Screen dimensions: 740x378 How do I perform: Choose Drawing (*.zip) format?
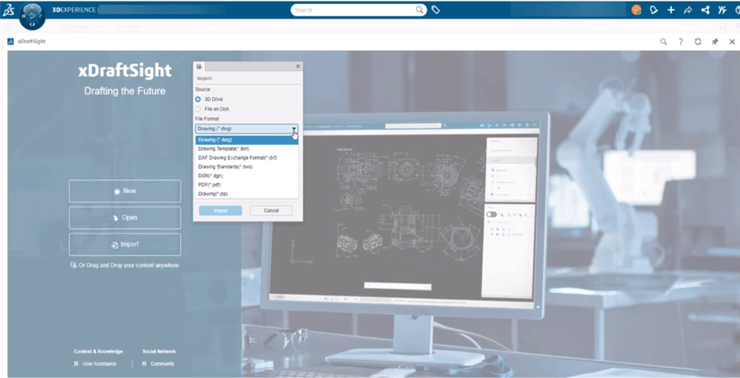click(x=247, y=194)
